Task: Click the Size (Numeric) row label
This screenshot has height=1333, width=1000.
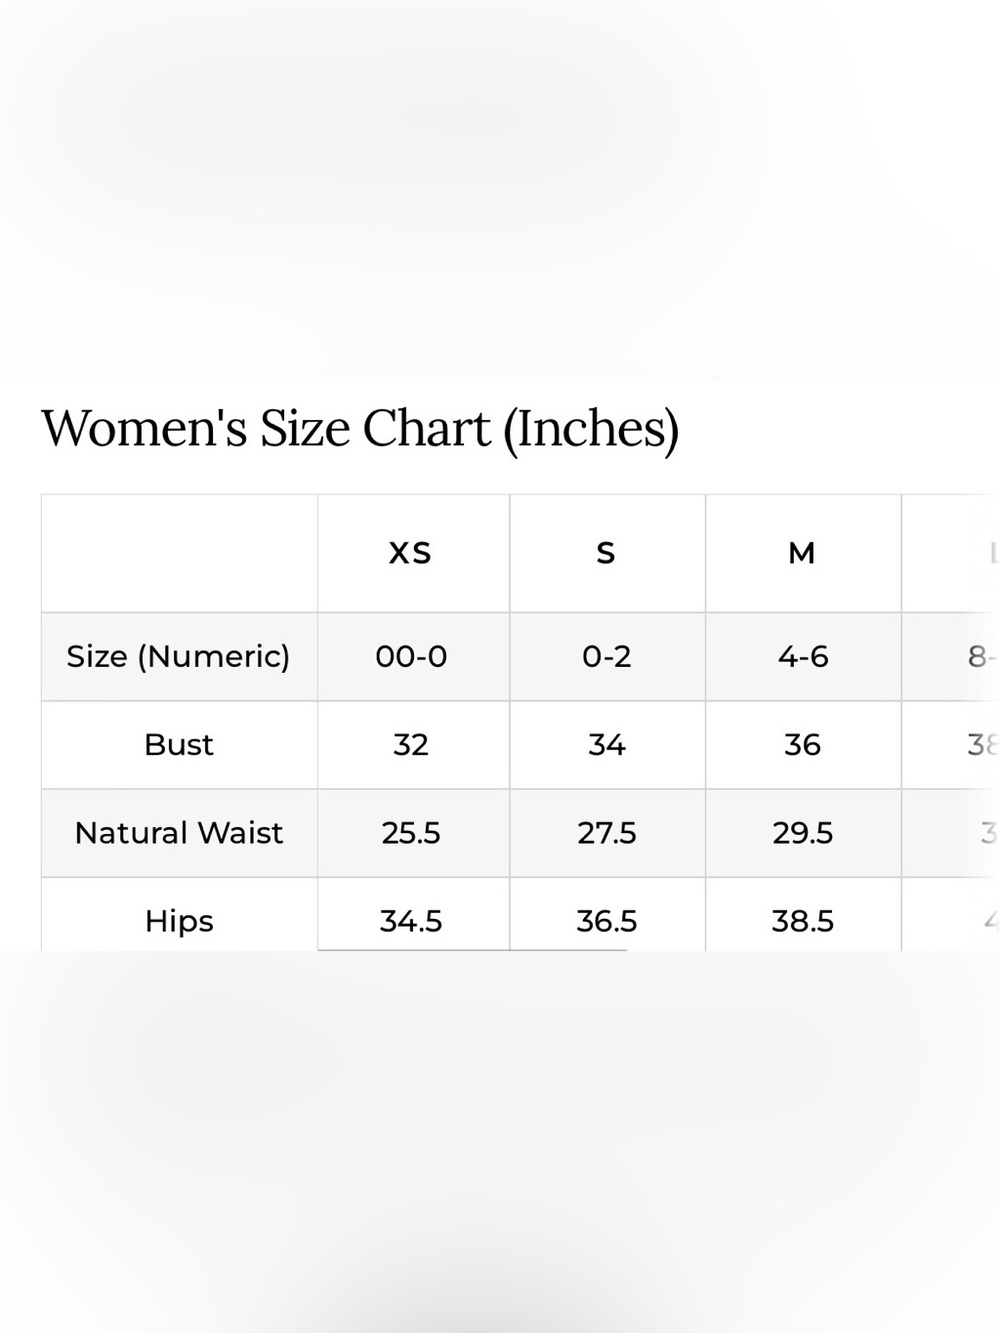Action: click(178, 657)
